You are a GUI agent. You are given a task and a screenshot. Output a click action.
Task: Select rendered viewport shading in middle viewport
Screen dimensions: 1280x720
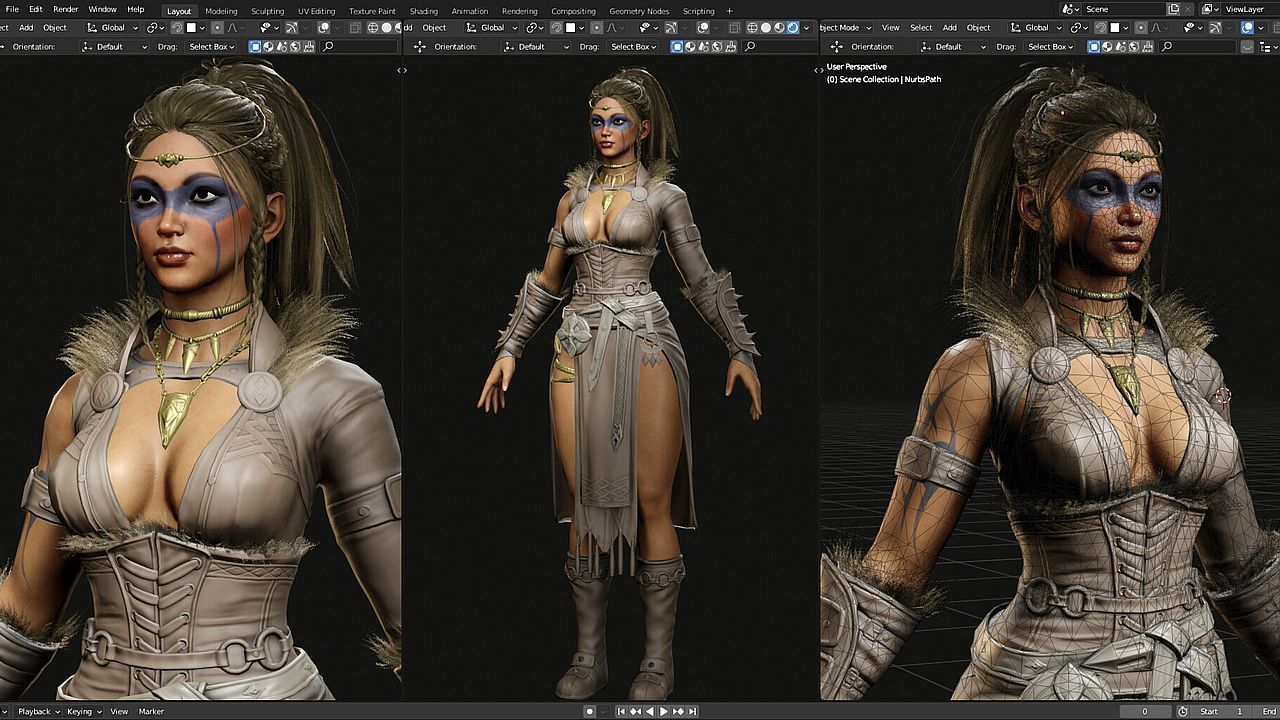click(x=793, y=28)
